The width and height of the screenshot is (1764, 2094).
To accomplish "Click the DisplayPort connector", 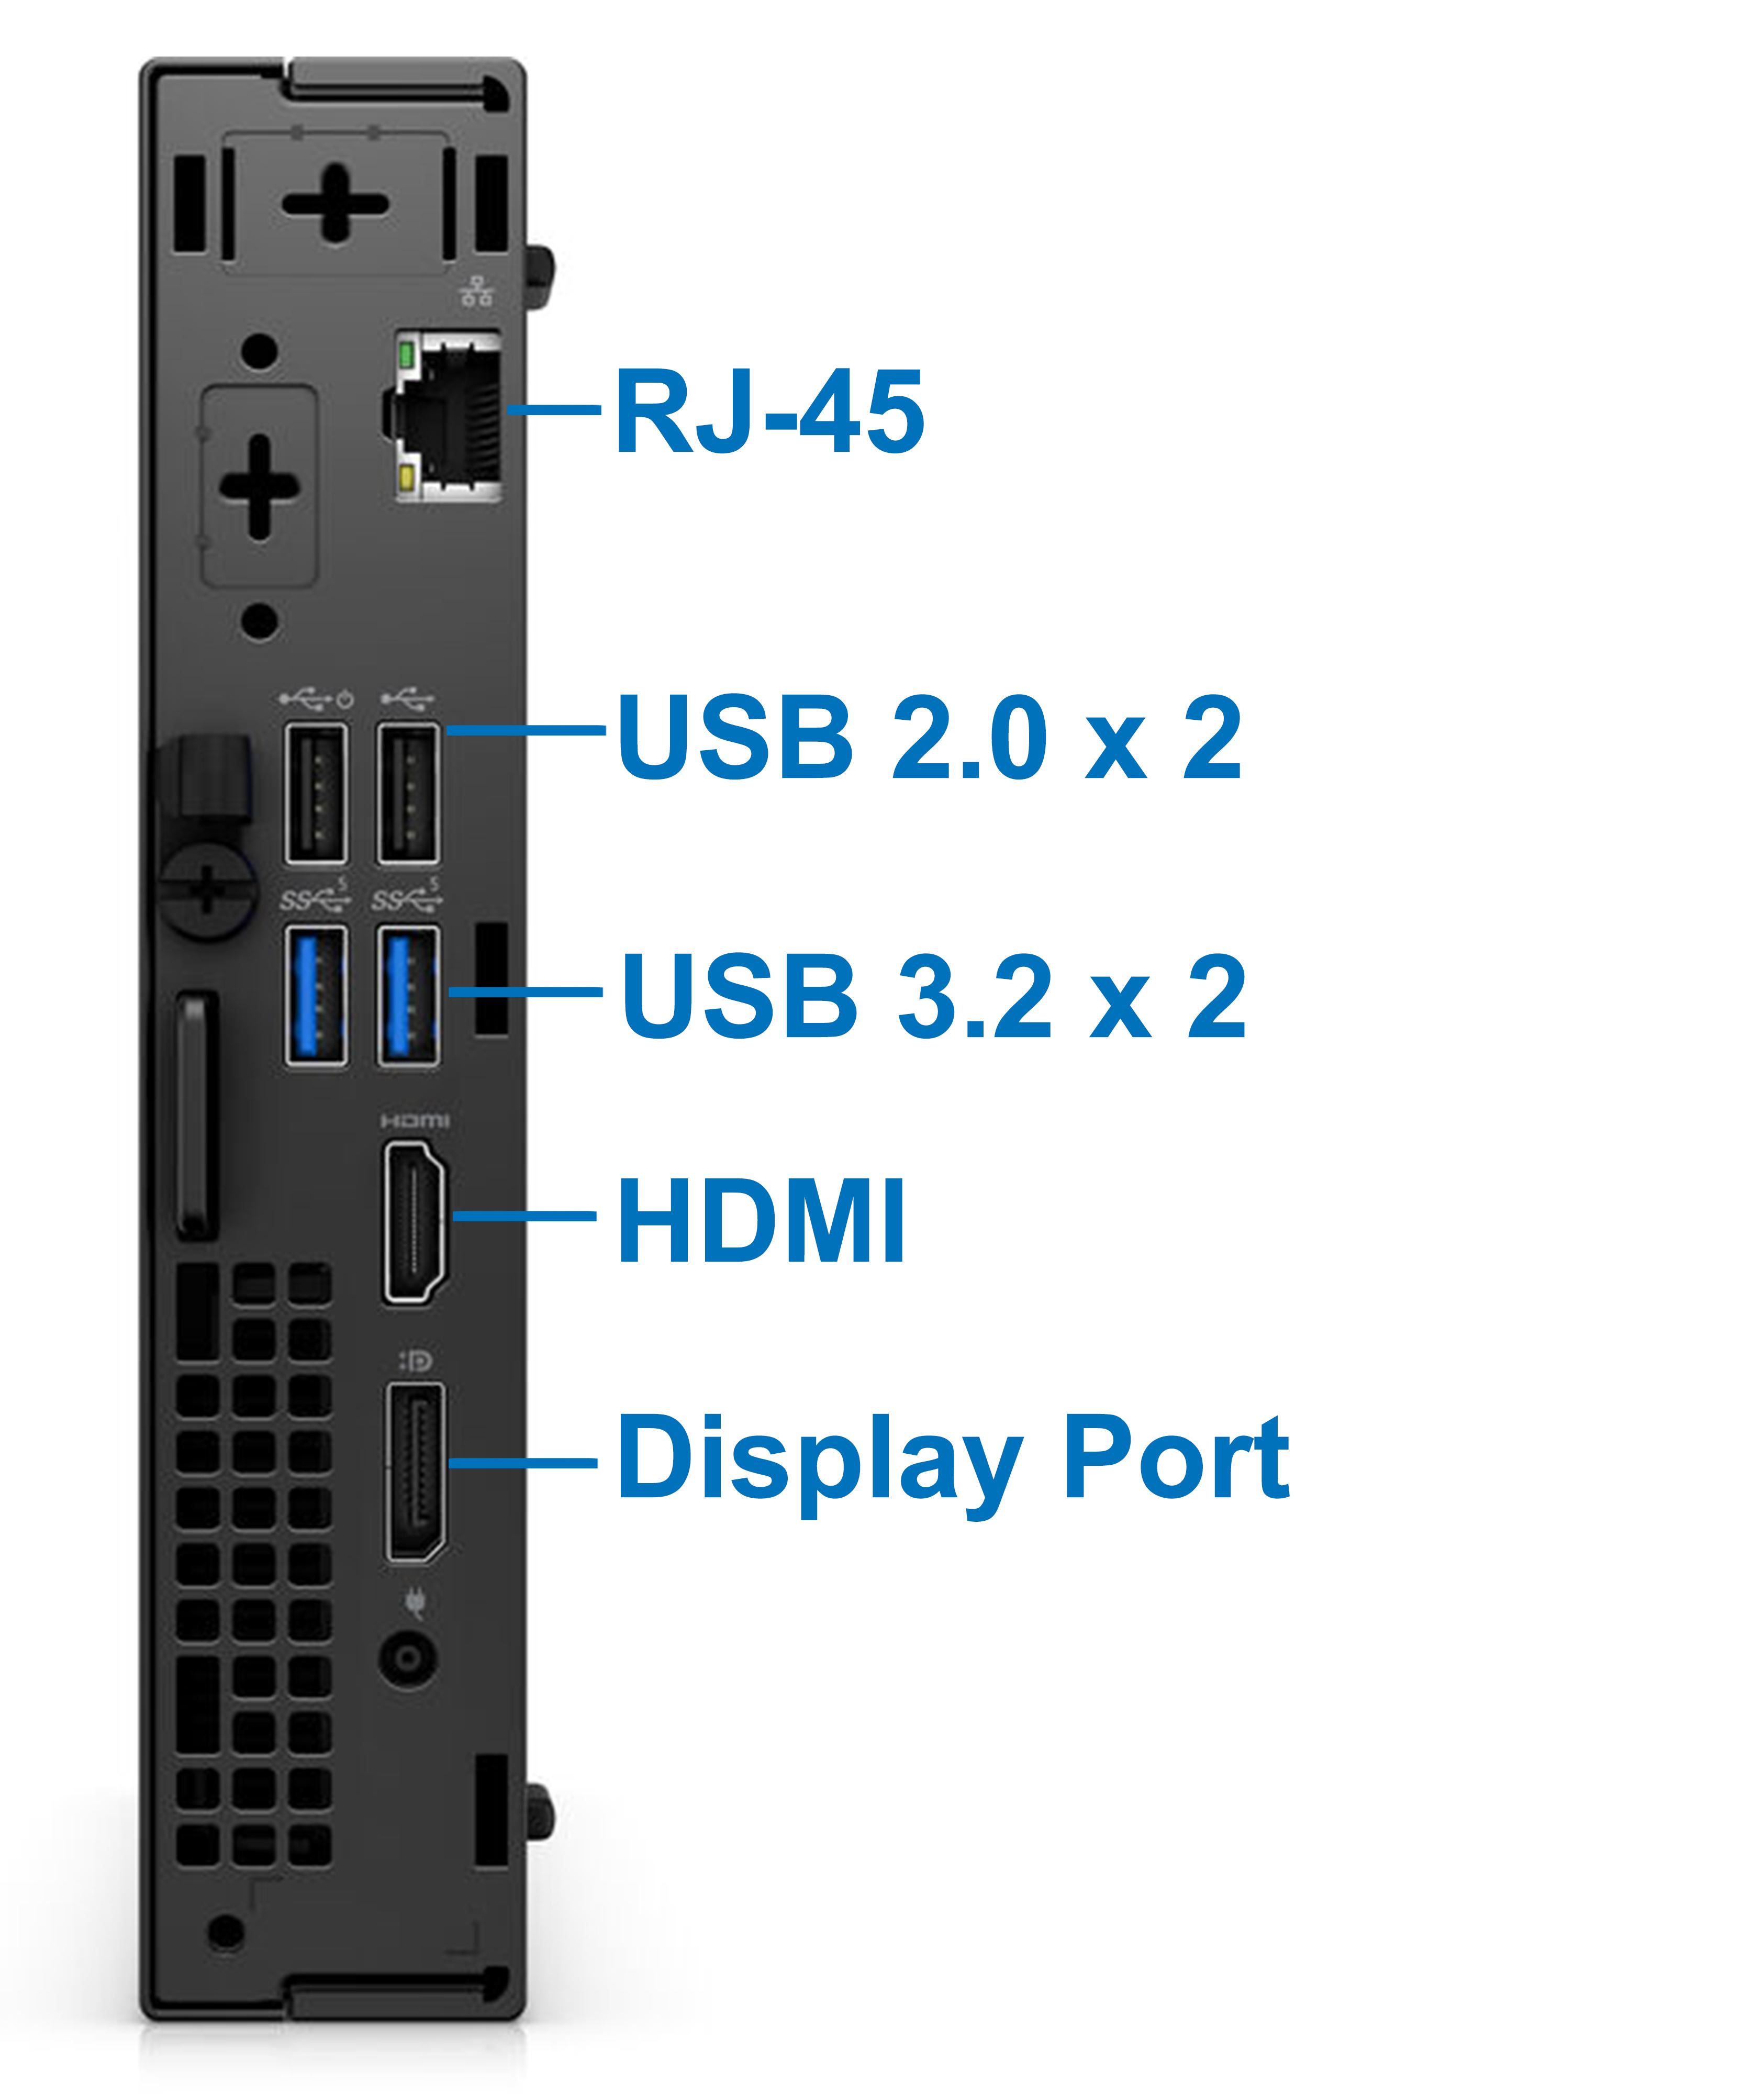I will [x=416, y=1472].
